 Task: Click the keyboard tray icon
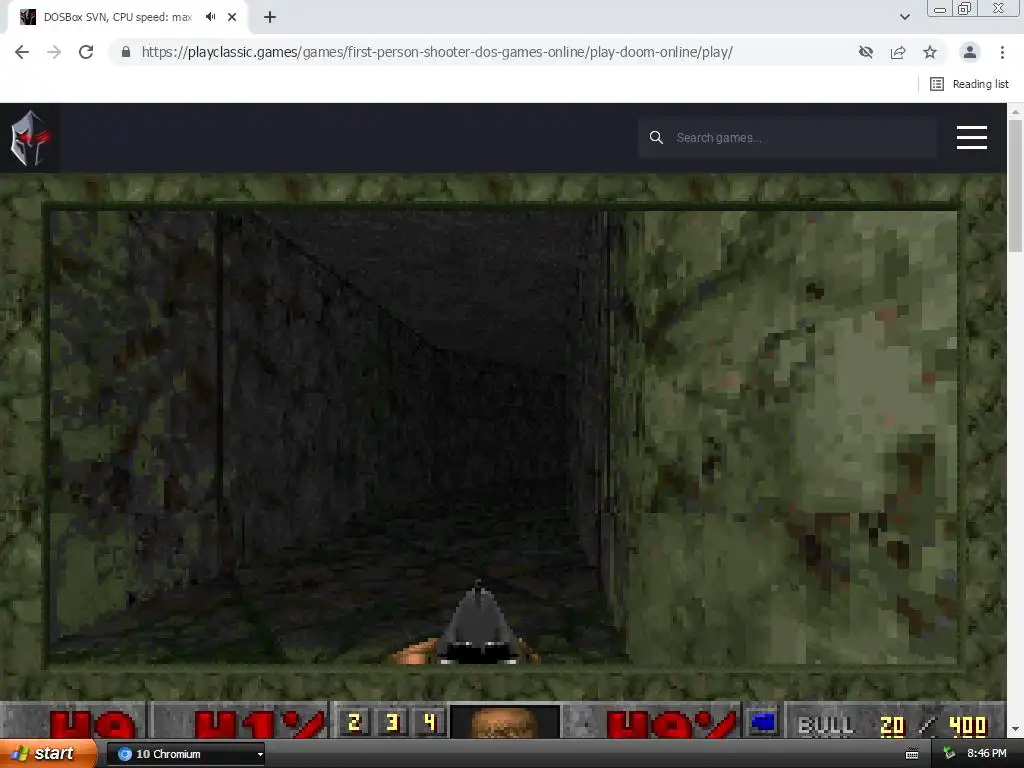click(x=912, y=754)
